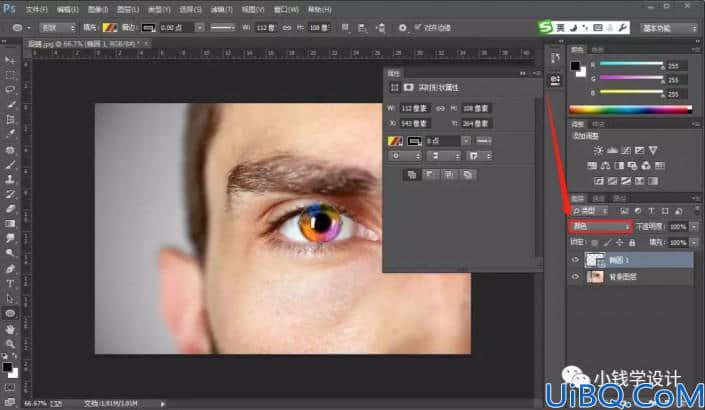Open the layer blend mode dropdown

tap(600, 227)
